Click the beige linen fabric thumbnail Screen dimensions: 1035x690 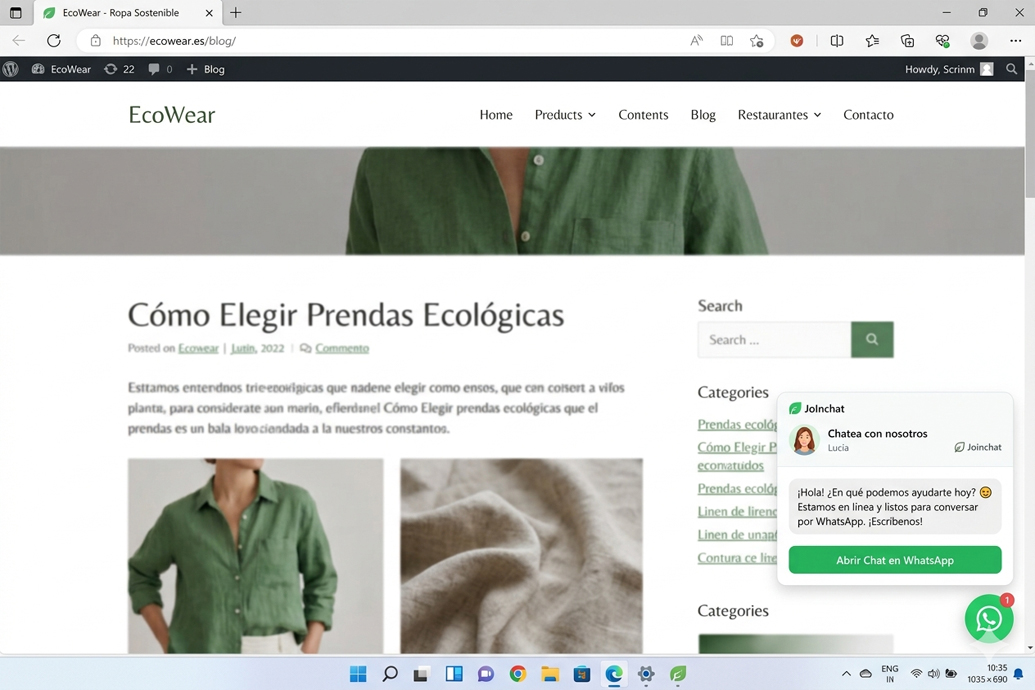pos(521,556)
